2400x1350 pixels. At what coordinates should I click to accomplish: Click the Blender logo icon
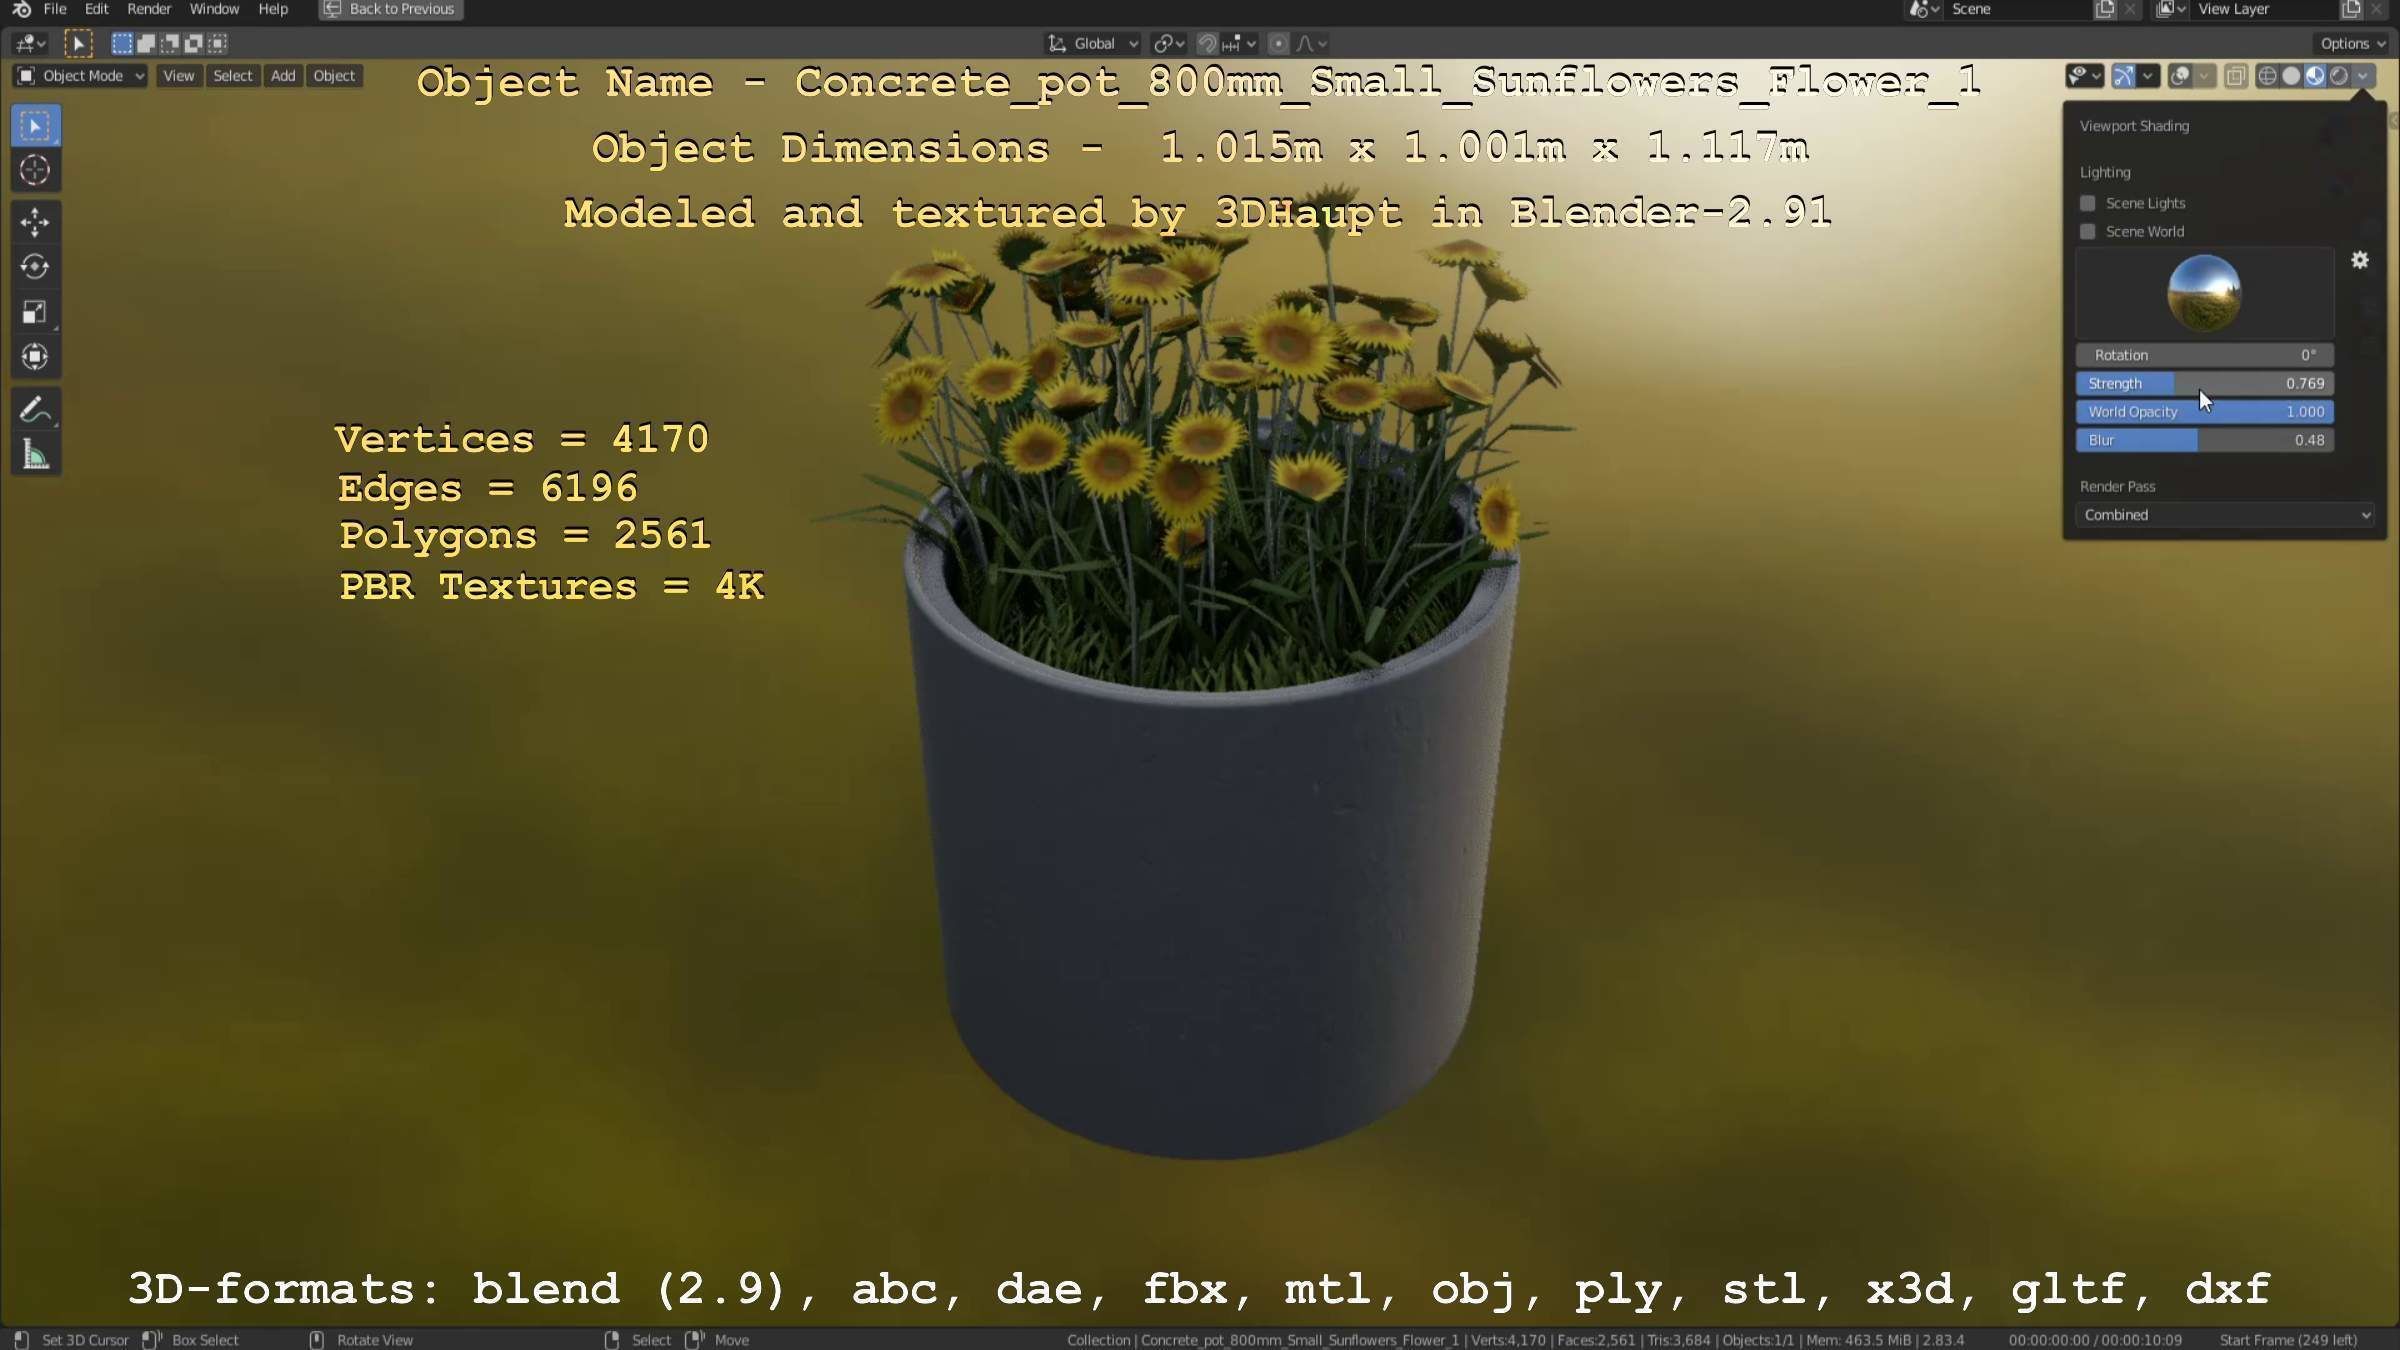coord(21,9)
